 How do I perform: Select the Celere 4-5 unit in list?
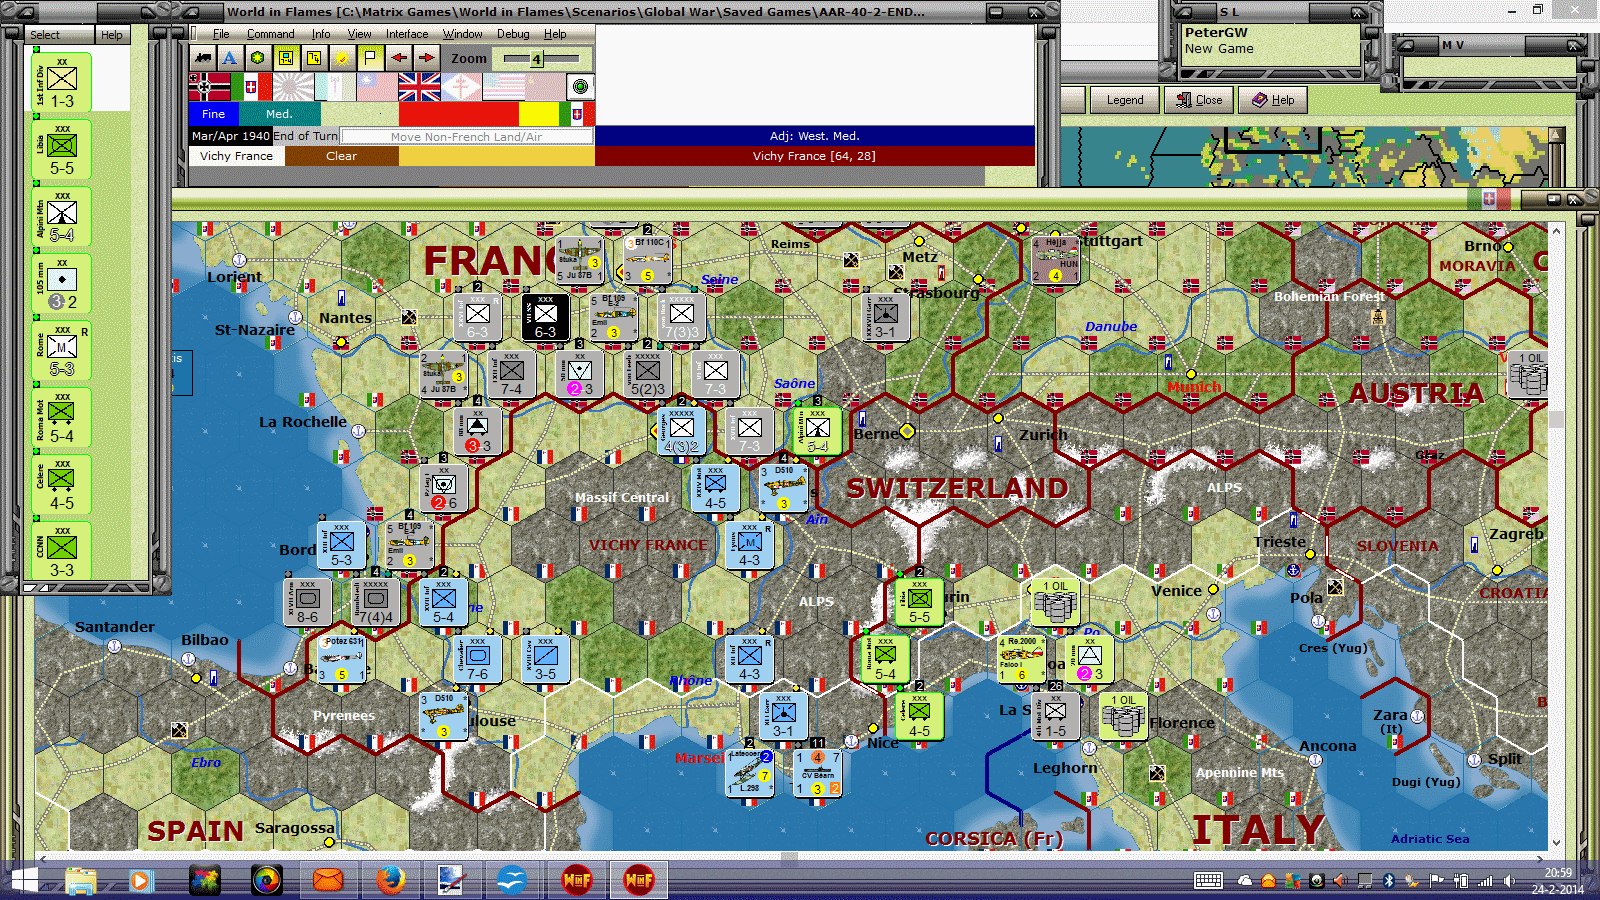coord(62,484)
